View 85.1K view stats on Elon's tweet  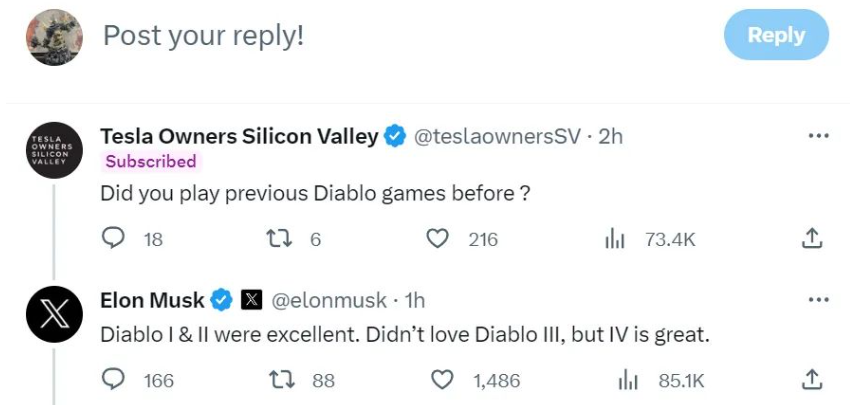[628, 381]
